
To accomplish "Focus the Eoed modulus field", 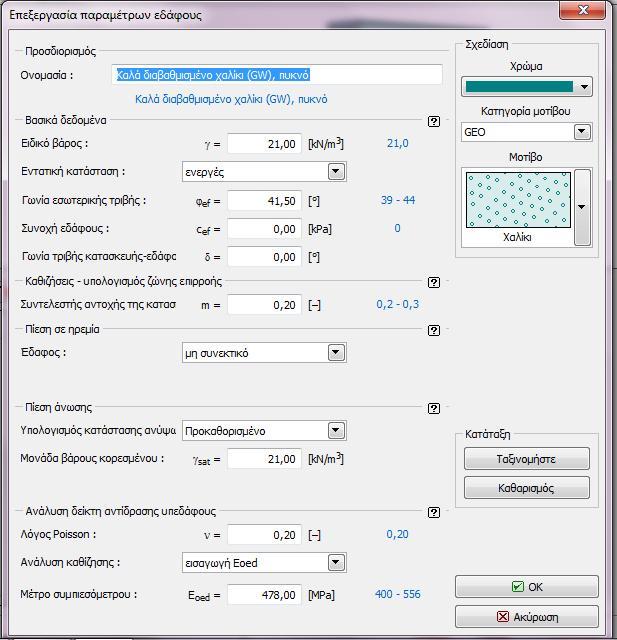I will [x=264, y=594].
